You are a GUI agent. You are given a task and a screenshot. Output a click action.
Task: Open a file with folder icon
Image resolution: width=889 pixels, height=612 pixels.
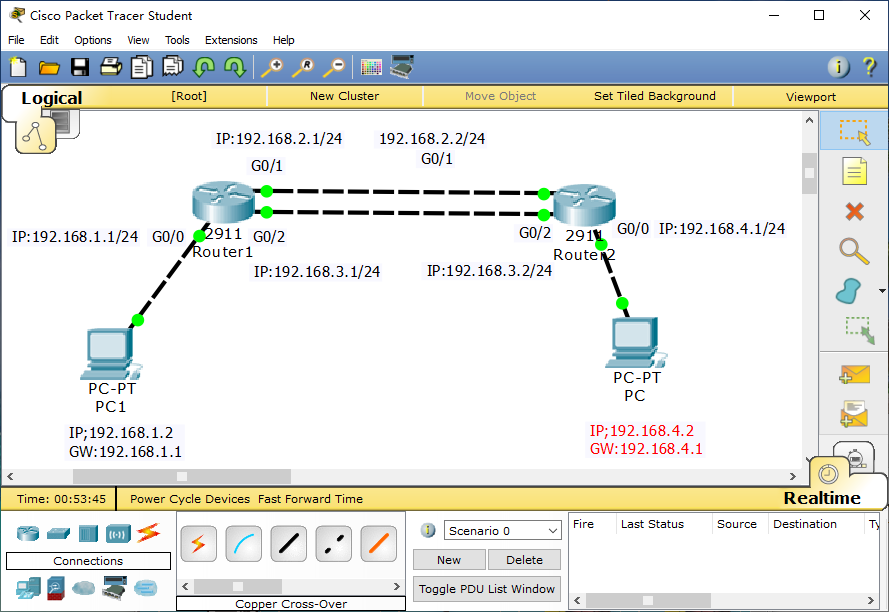(x=49, y=67)
